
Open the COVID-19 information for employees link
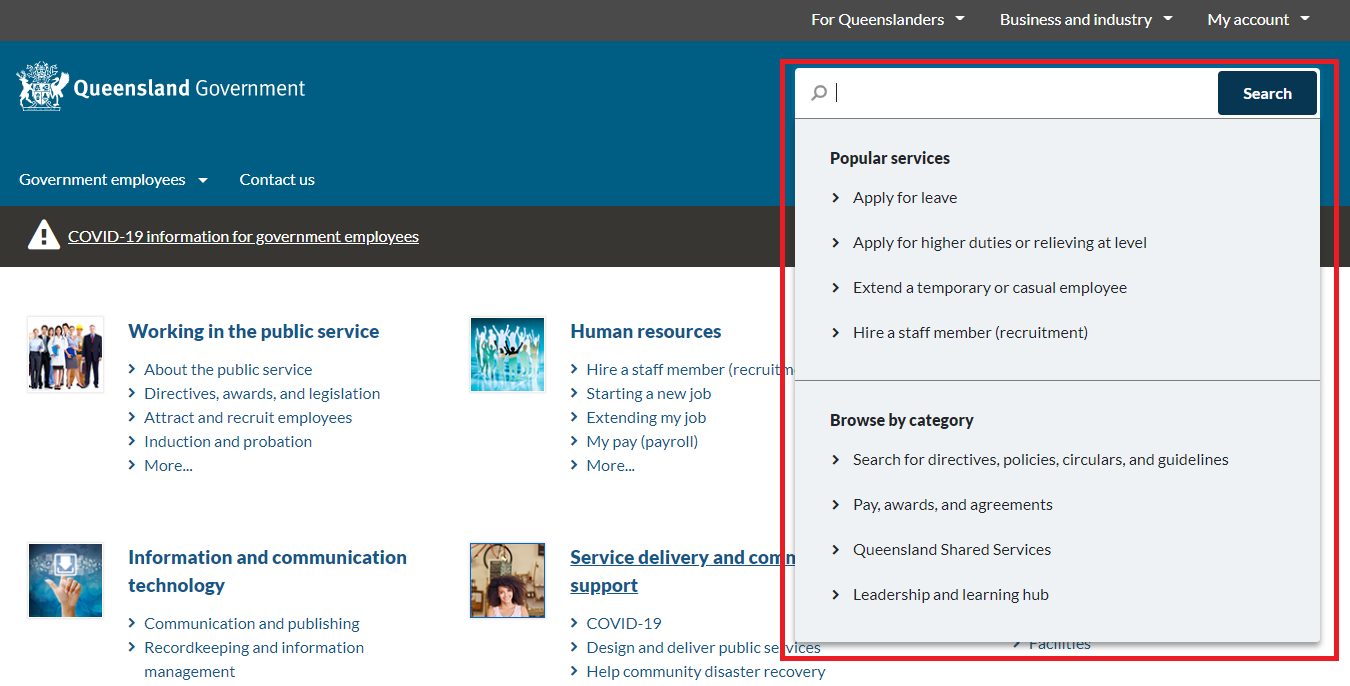click(x=243, y=236)
